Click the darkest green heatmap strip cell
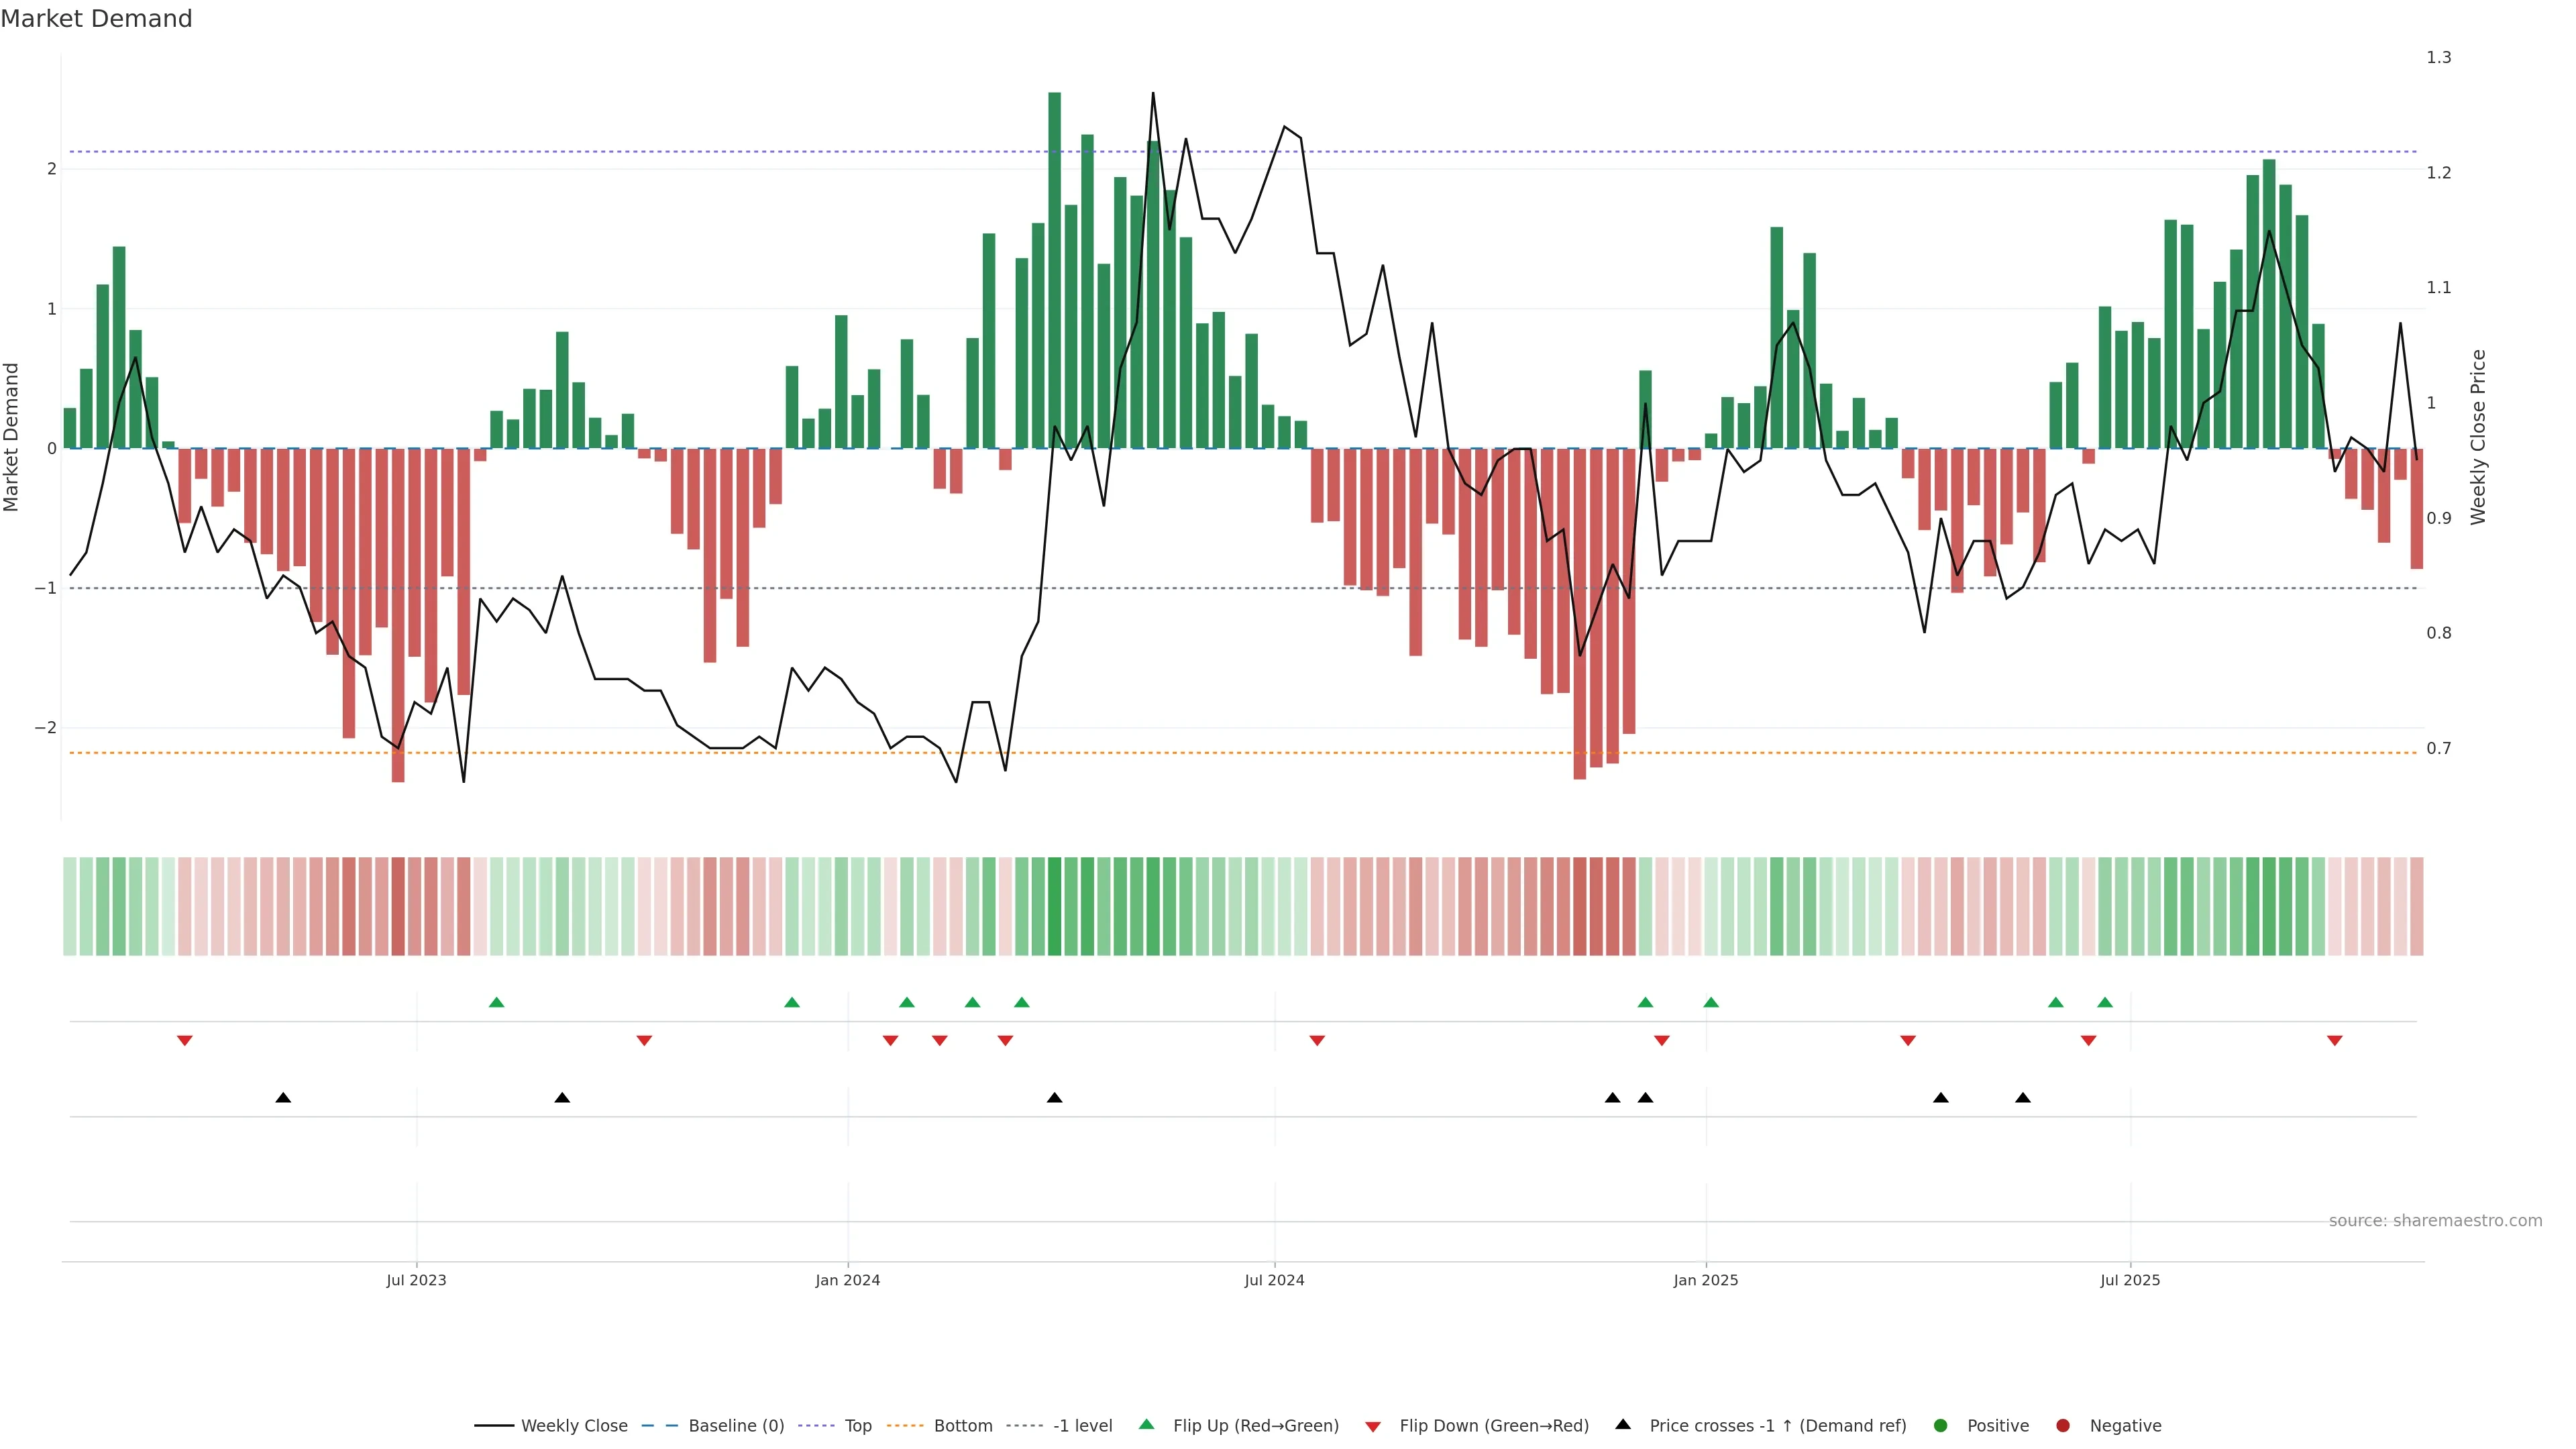Screen dimensions: 2576x1449 [x=1054, y=906]
